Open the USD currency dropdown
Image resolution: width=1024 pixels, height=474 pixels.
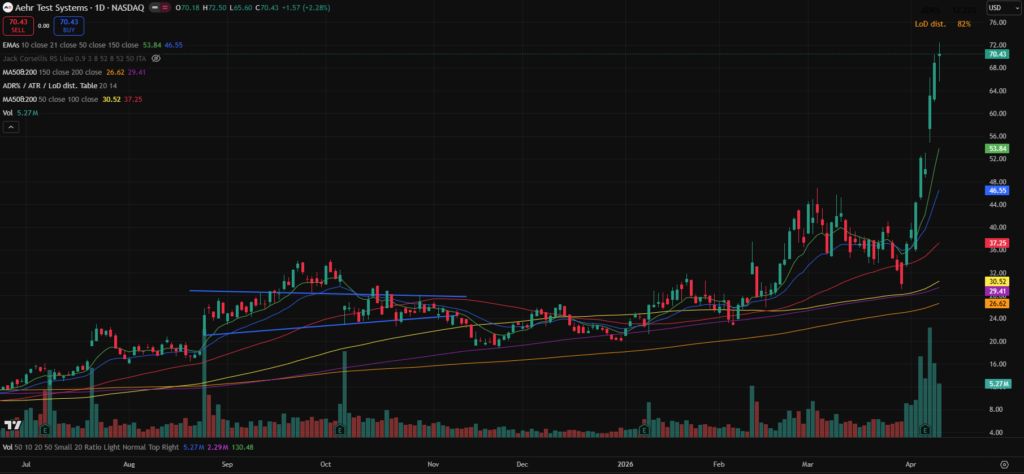click(996, 8)
